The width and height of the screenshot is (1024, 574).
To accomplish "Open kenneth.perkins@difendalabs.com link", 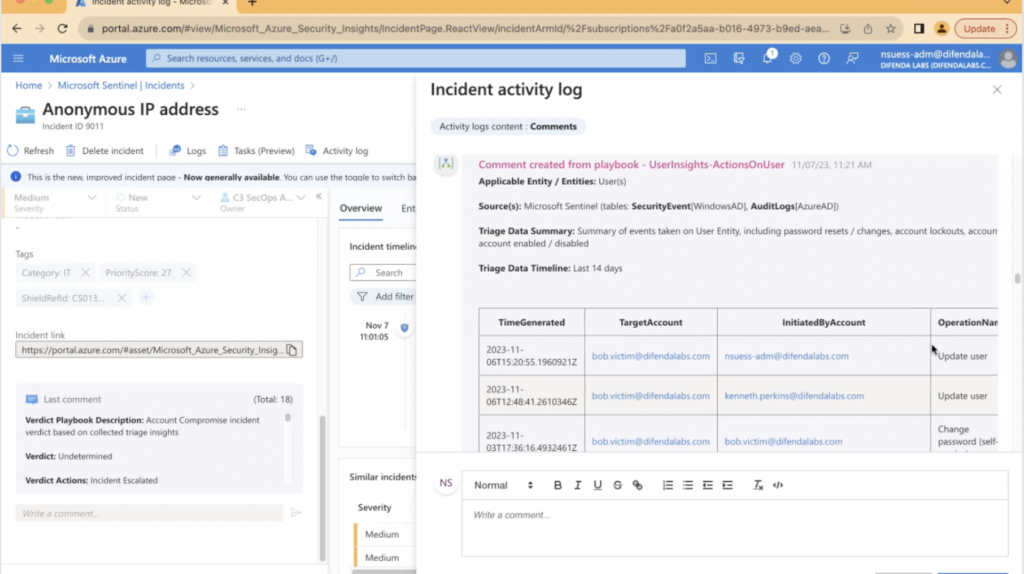I will pyautogui.click(x=794, y=396).
